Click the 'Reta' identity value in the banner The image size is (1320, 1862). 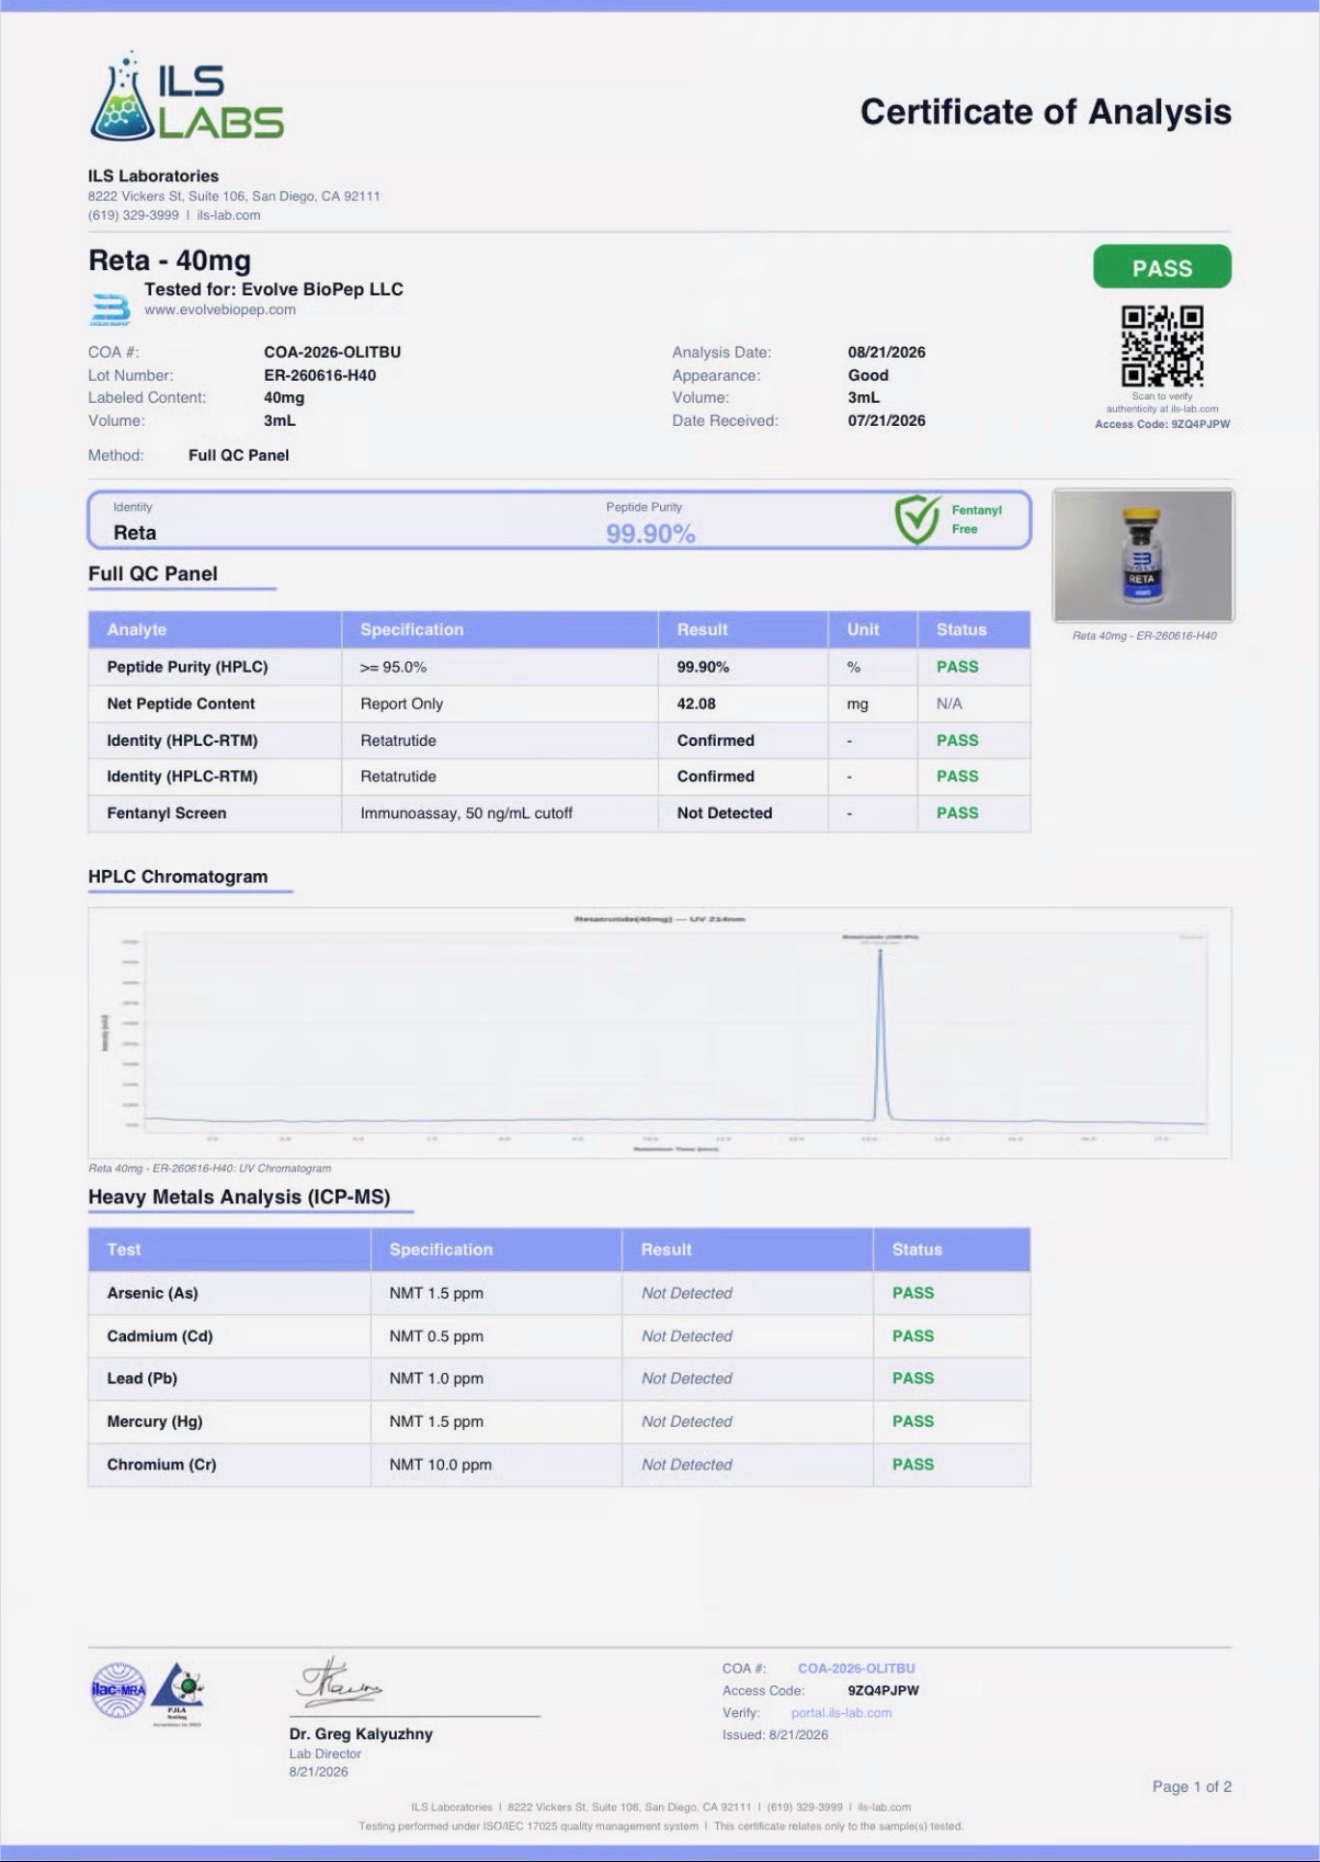coord(135,533)
